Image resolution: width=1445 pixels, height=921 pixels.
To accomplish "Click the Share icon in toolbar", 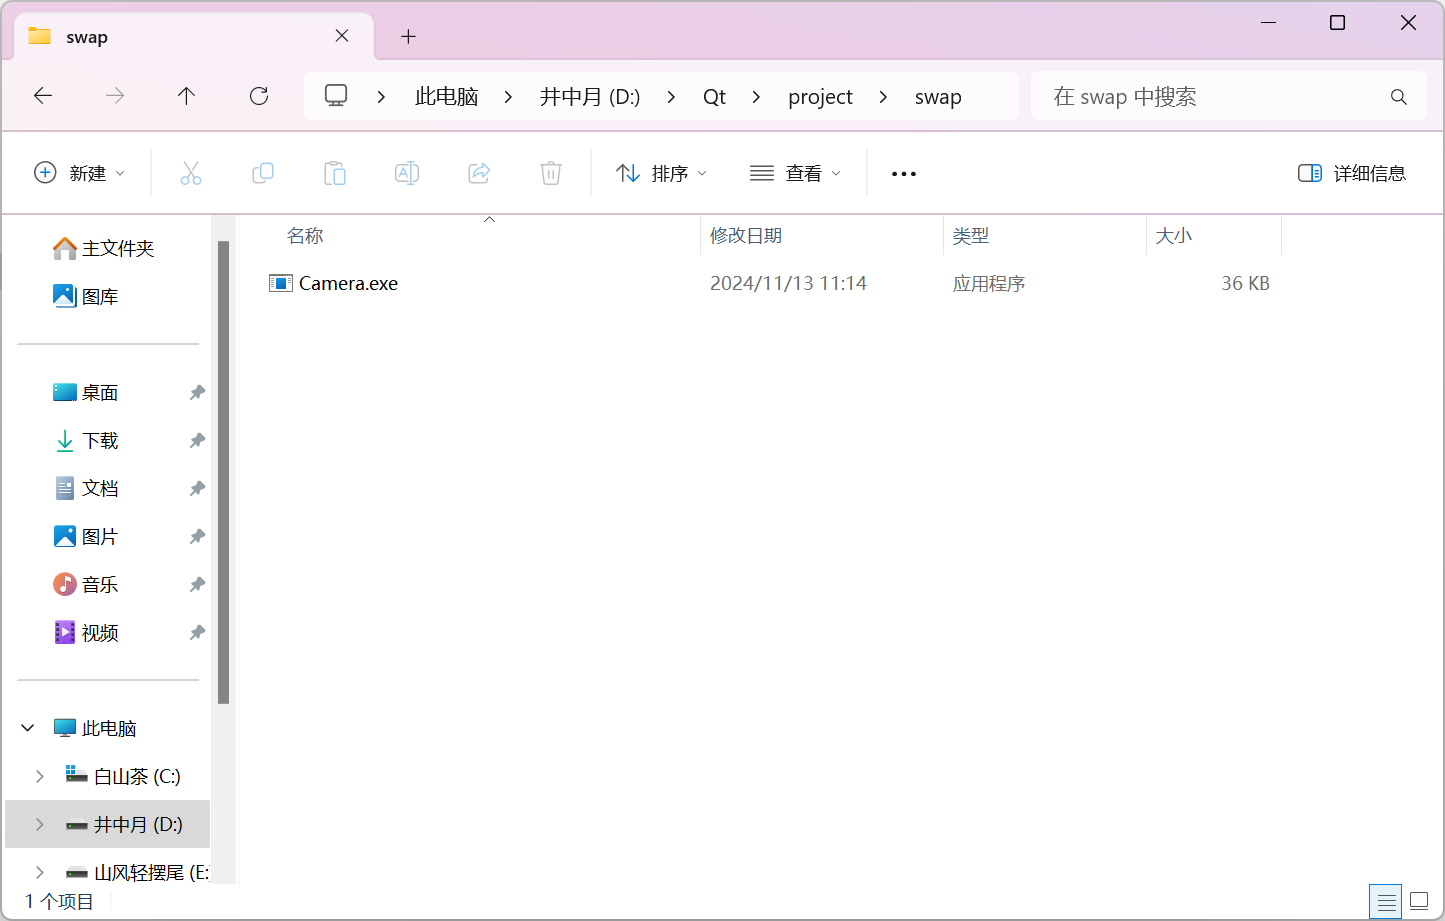I will pos(479,173).
